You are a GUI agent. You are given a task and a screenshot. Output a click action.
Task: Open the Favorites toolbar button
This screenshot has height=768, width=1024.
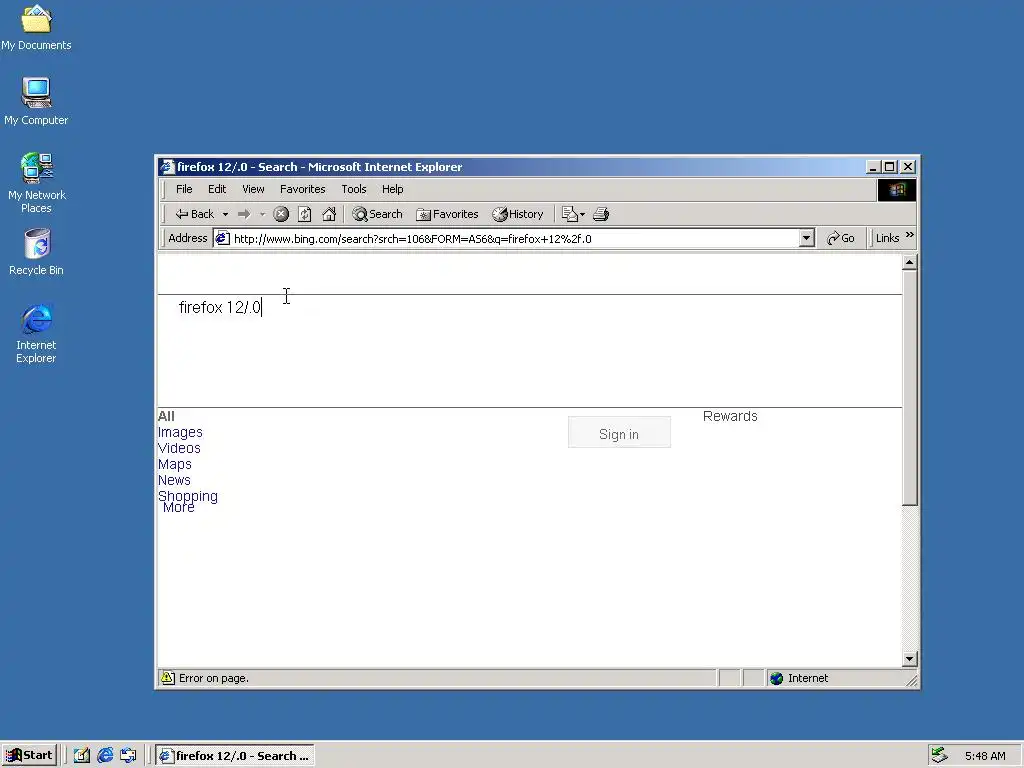coord(447,214)
